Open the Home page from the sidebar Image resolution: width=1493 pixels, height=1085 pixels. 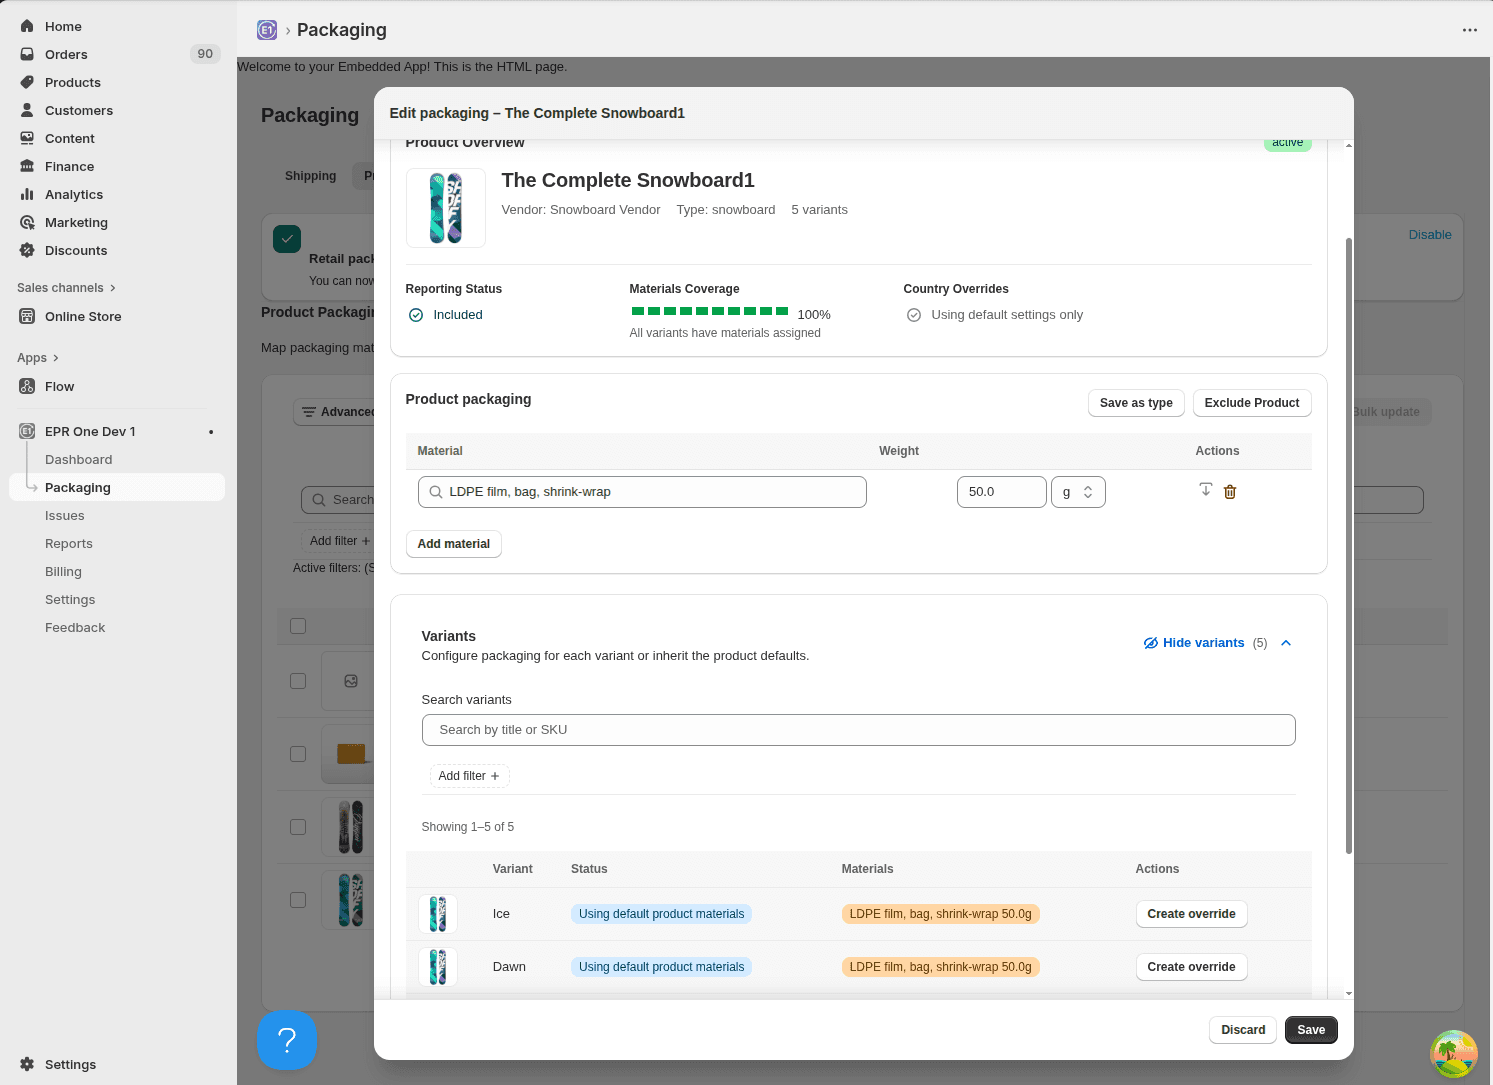click(62, 26)
